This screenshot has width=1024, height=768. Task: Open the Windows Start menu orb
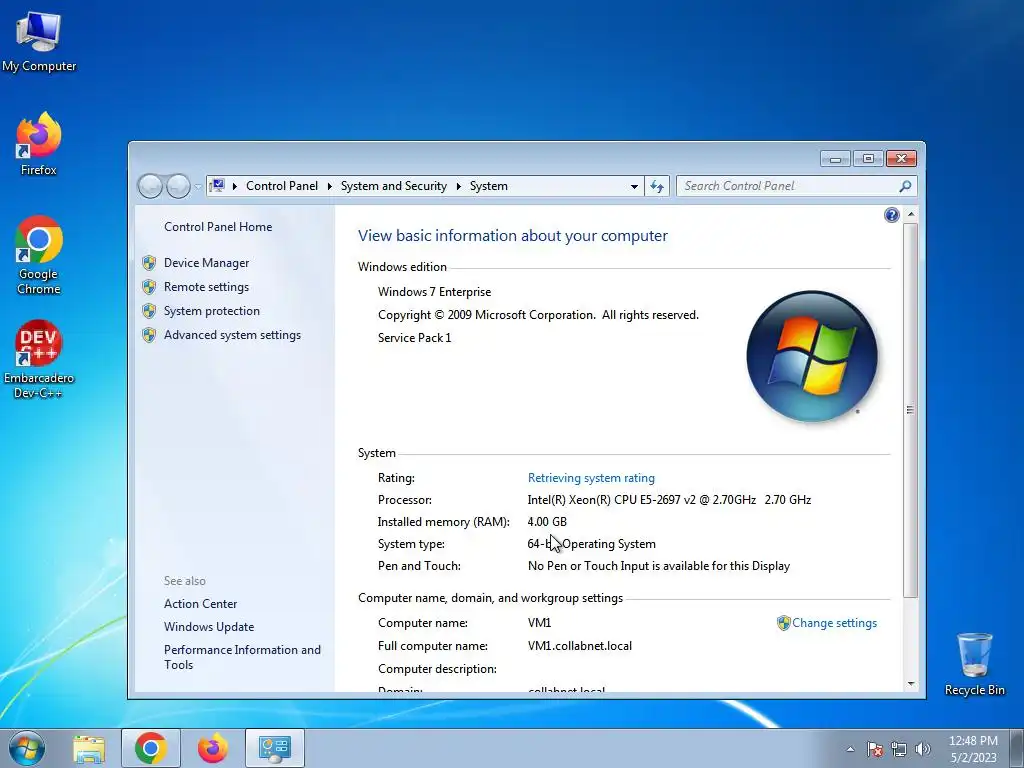tap(27, 748)
